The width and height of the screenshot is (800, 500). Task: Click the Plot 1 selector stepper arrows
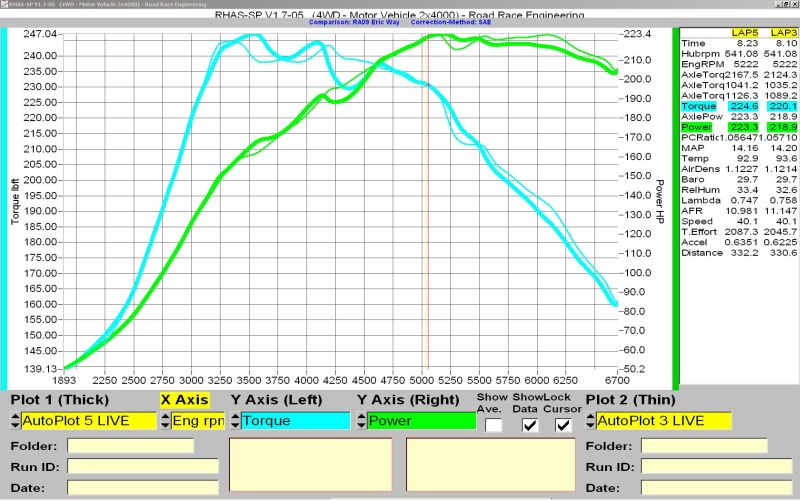click(15, 421)
